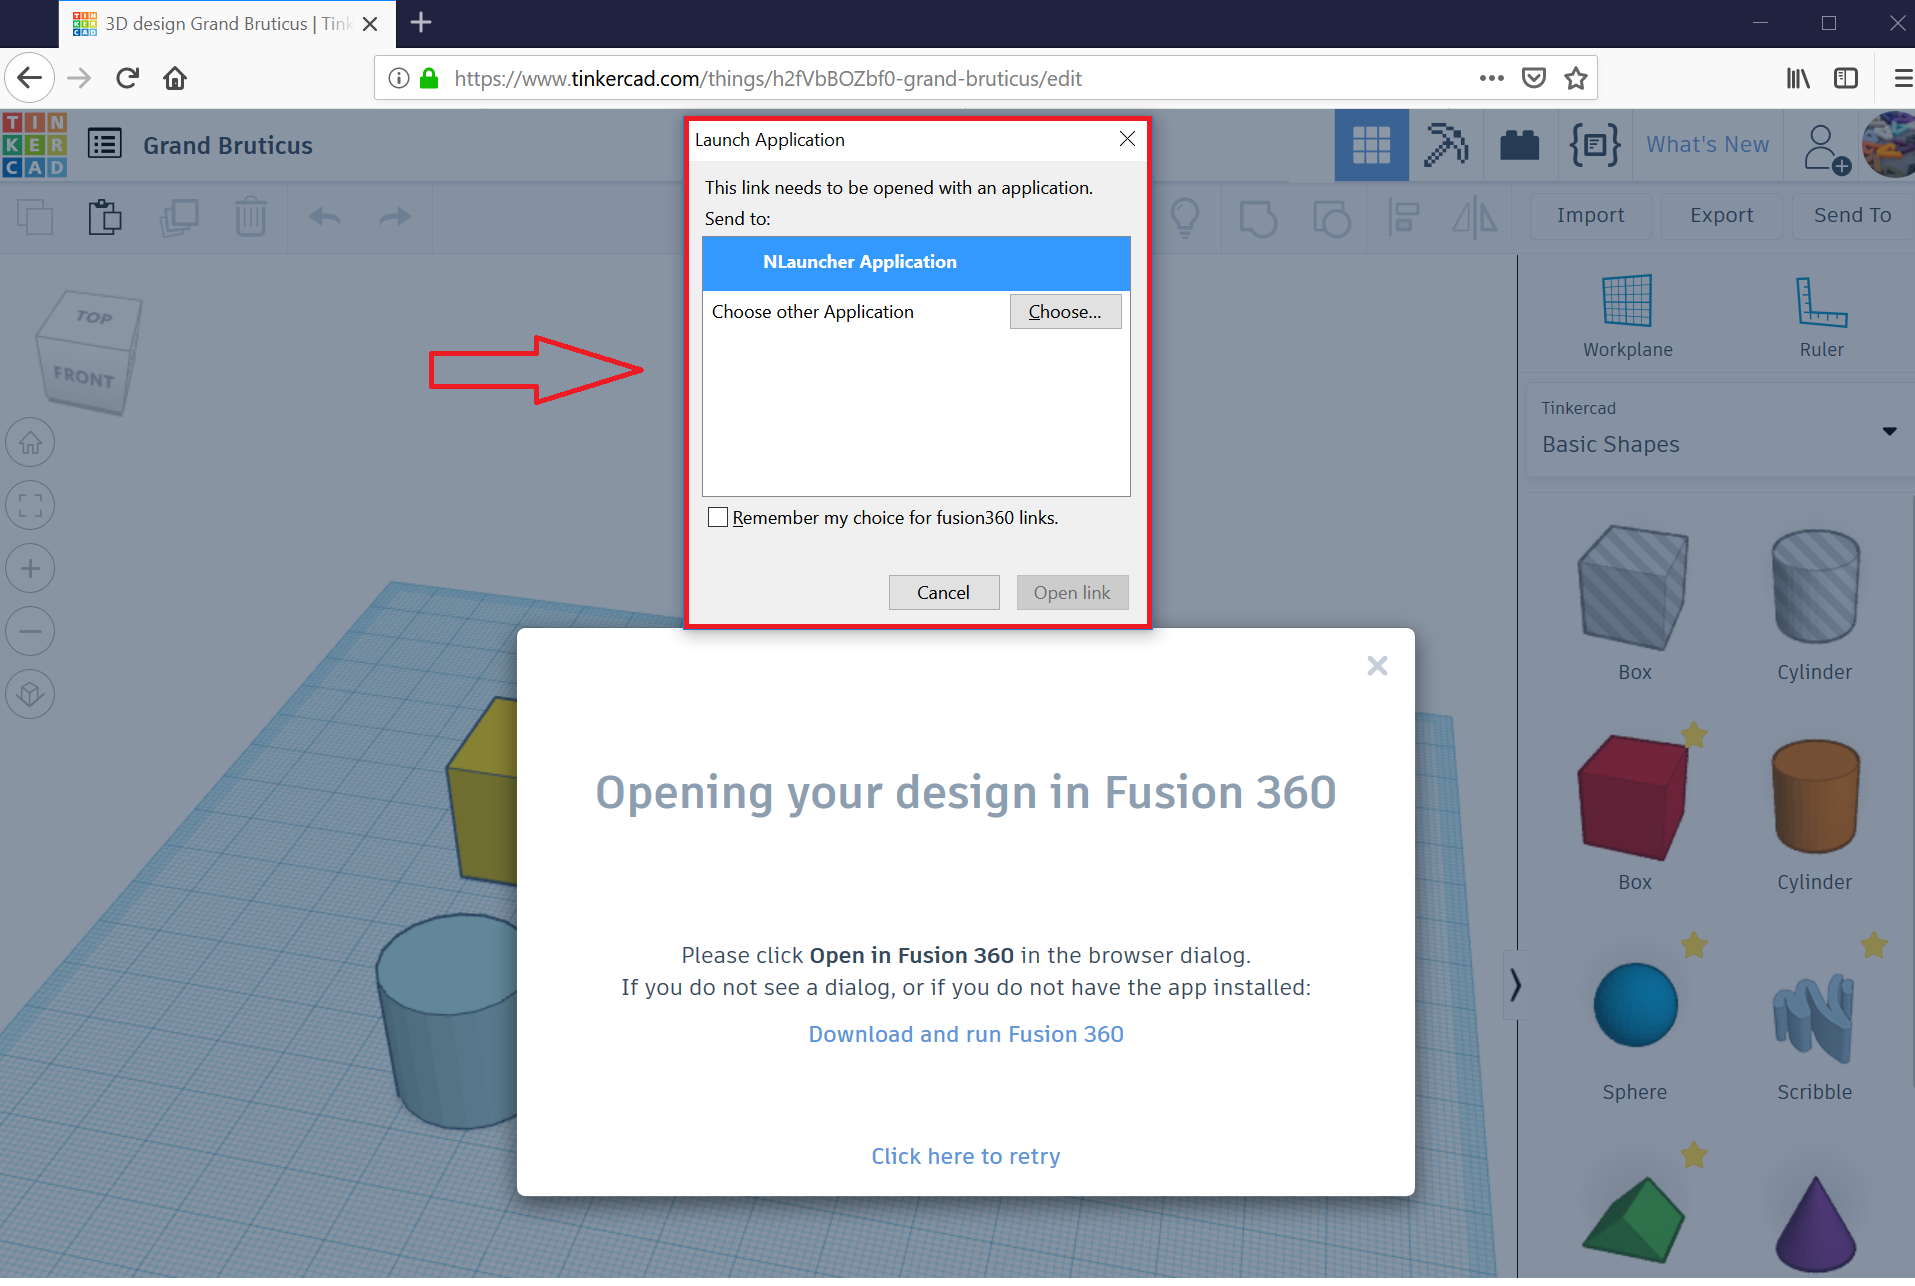The height and width of the screenshot is (1286, 1915).
Task: Click the Undo arrow
Action: tap(323, 217)
